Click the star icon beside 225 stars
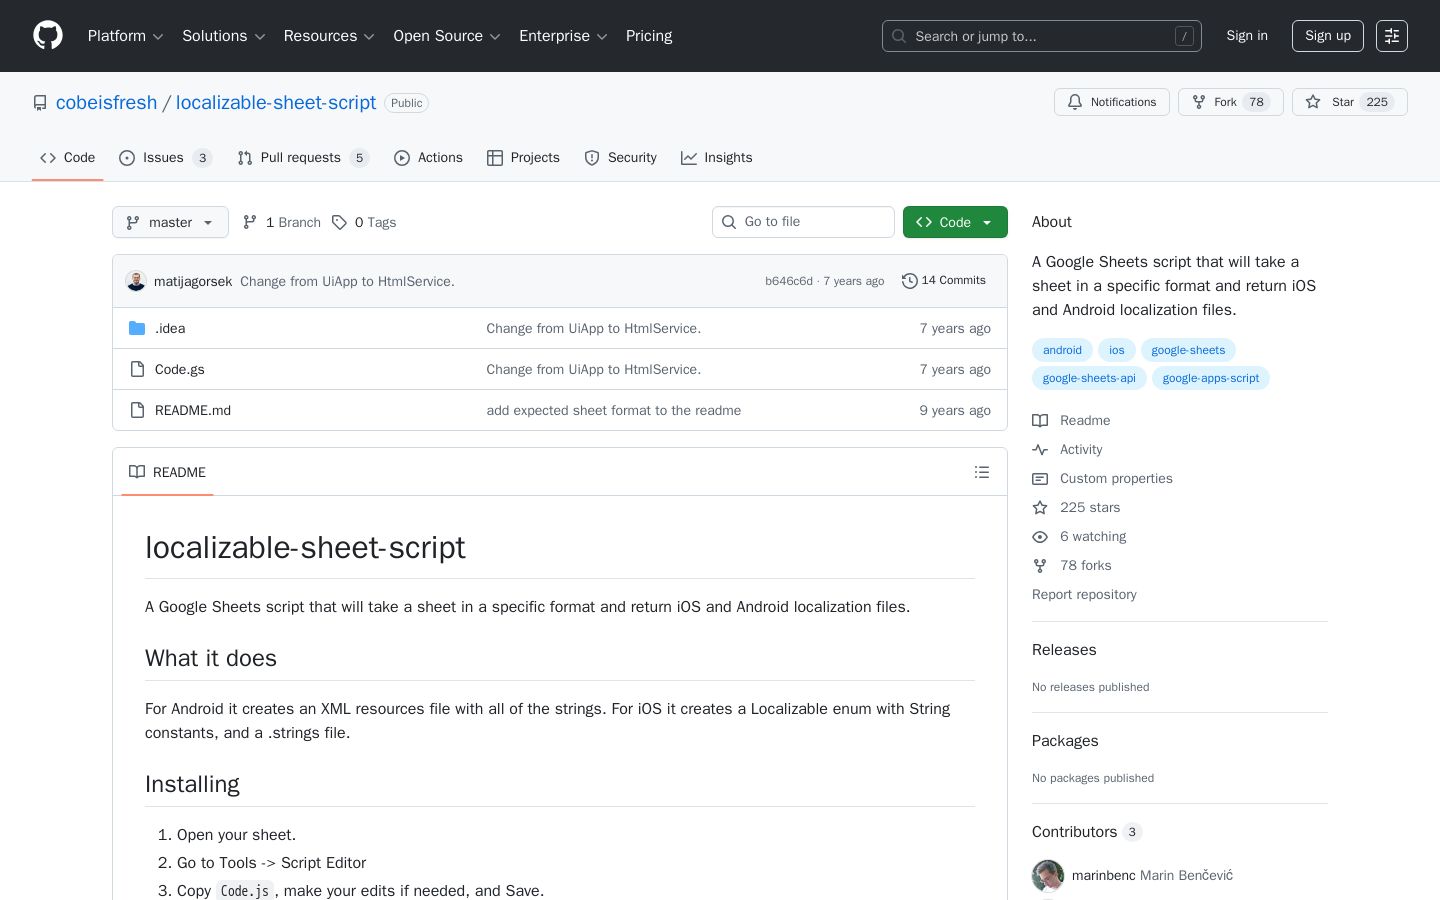This screenshot has height=900, width=1440. (x=1040, y=508)
